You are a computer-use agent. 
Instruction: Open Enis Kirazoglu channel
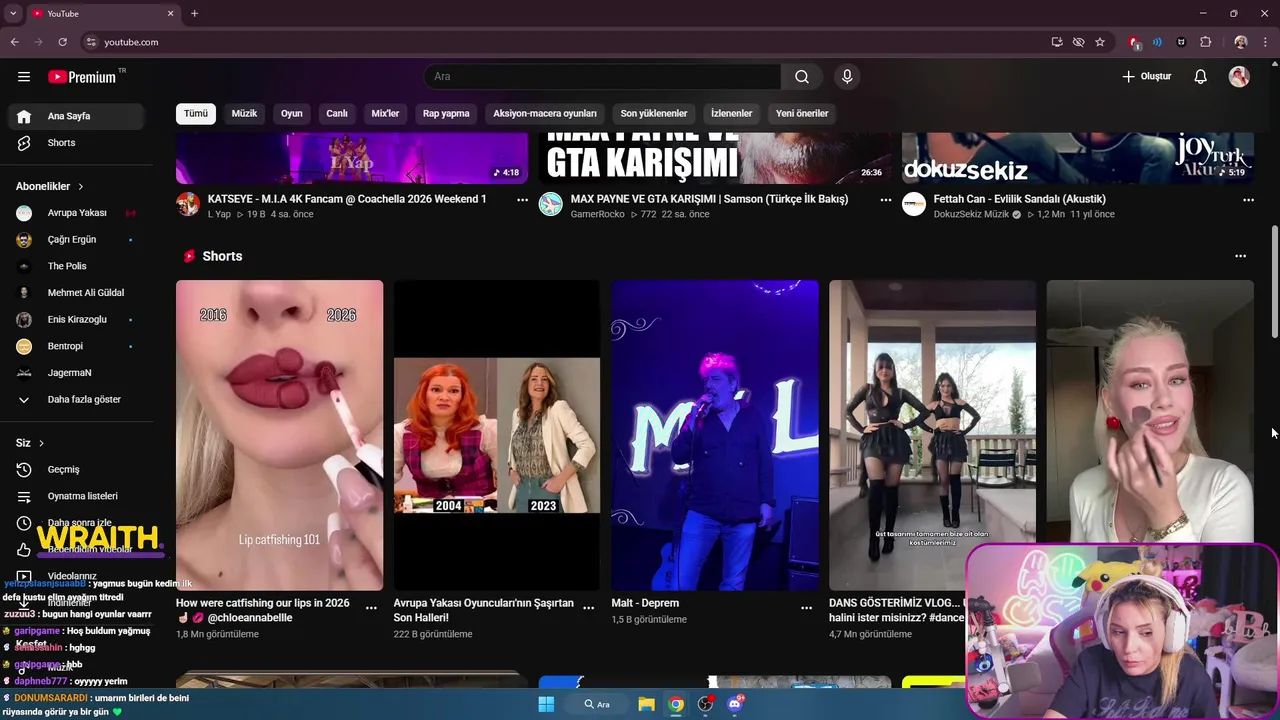[78, 320]
